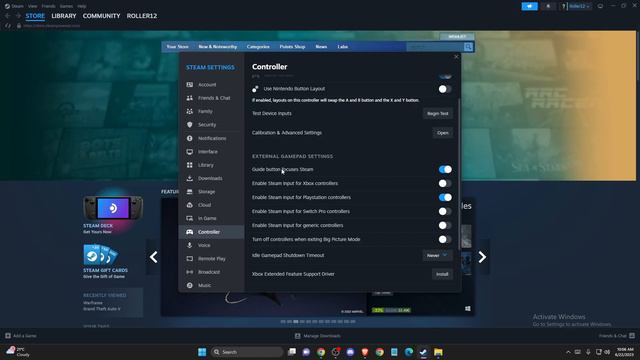The height and width of the screenshot is (360, 640).
Task: Click the Windows taskbar Search box
Action: (x=247, y=352)
